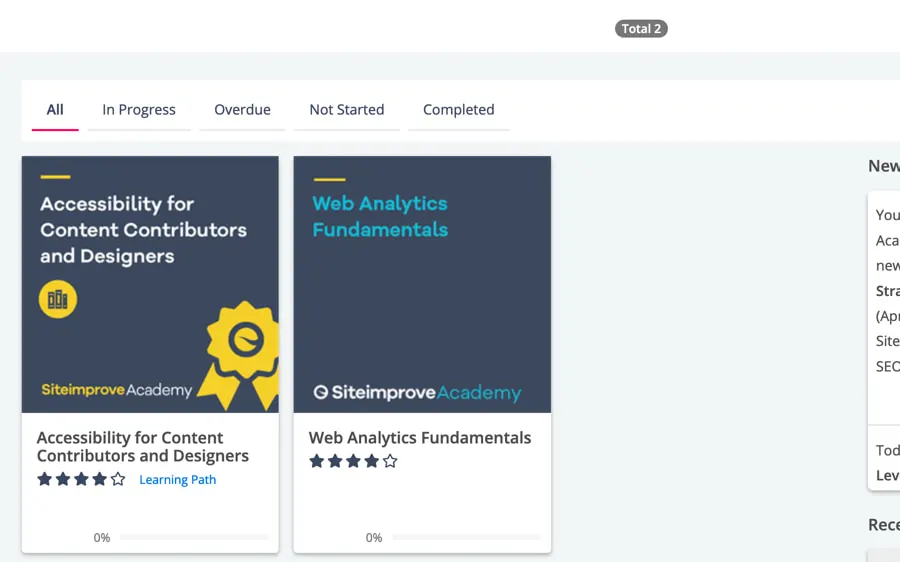View the Completed tab

click(459, 110)
